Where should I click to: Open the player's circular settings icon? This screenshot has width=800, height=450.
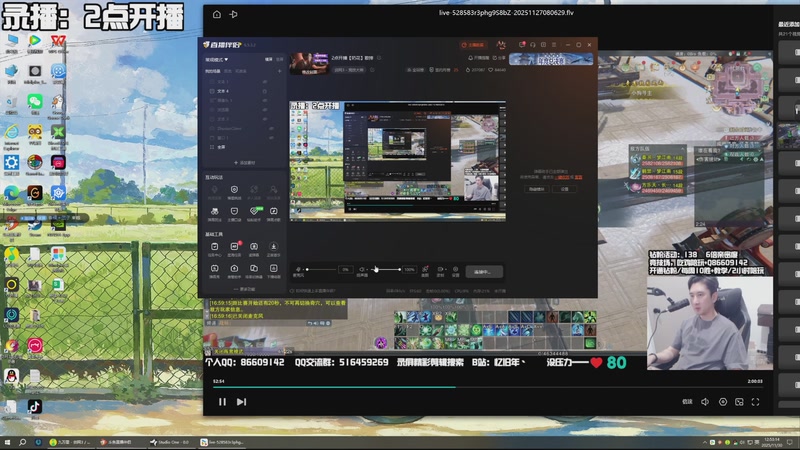point(723,402)
